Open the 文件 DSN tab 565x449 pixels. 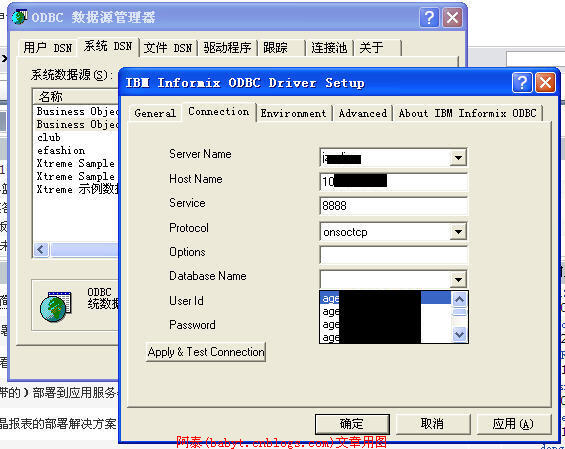point(168,48)
